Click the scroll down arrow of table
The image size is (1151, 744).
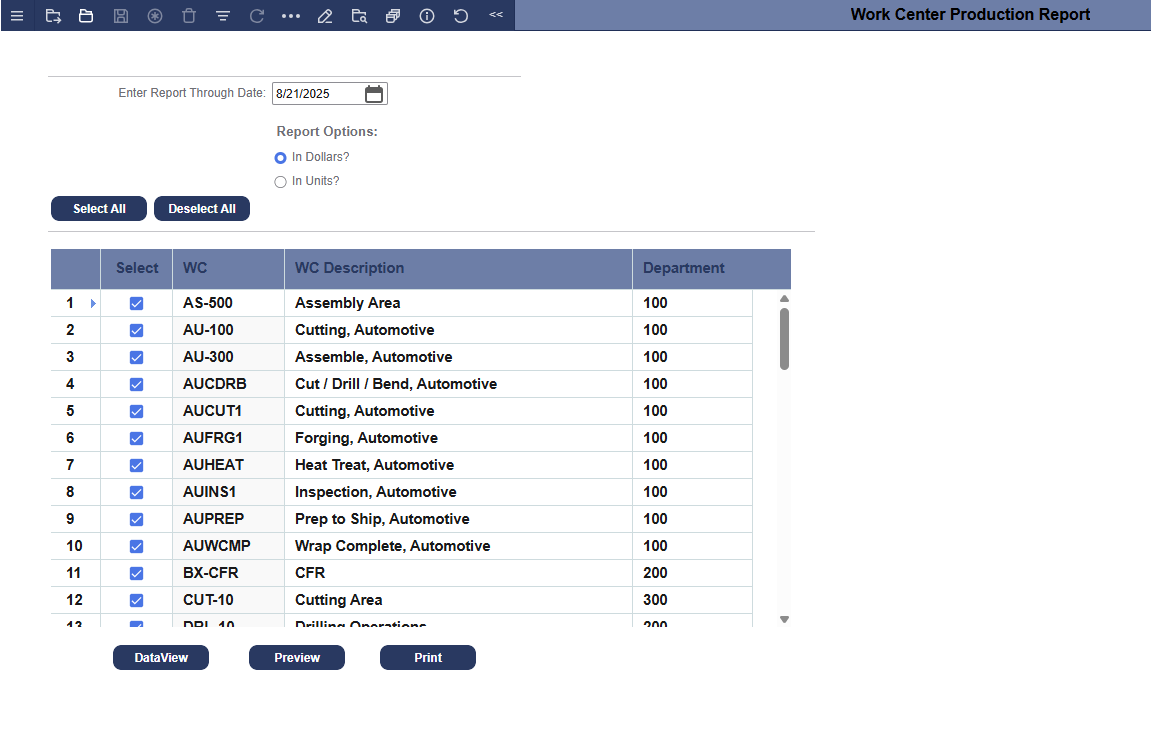tap(784, 620)
